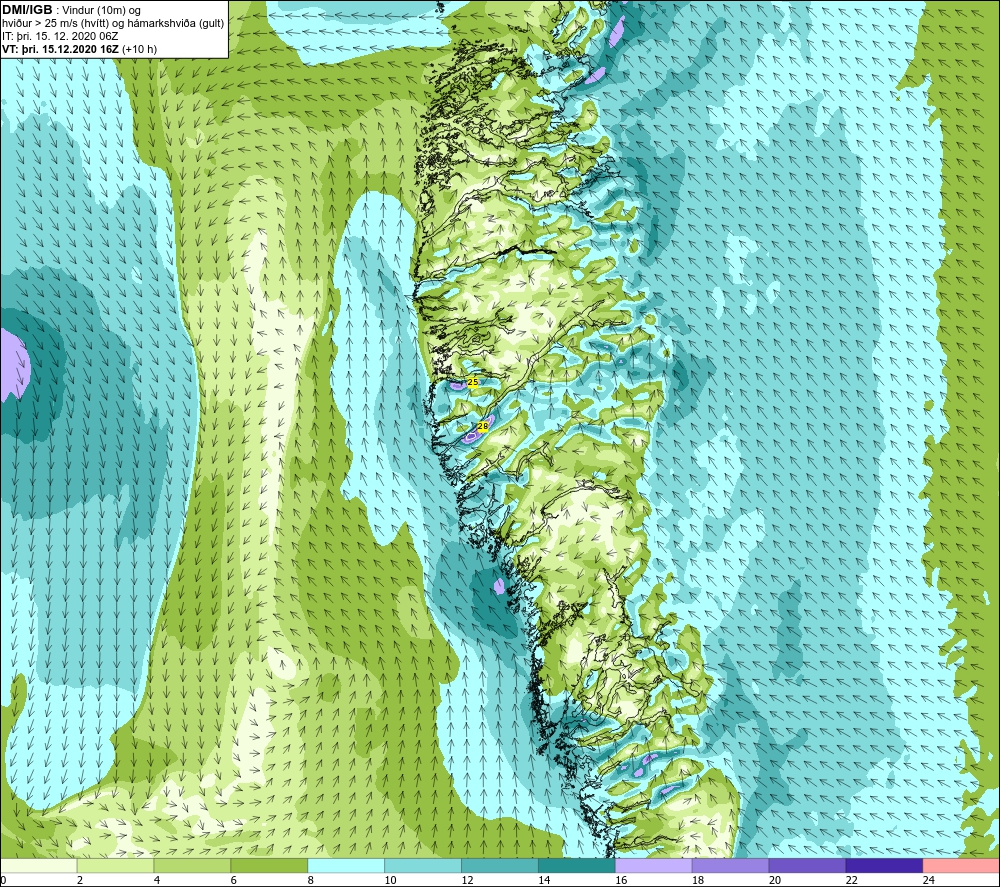Click legend scale number '0'
The height and width of the screenshot is (887, 1000).
pyautogui.click(x=3, y=880)
